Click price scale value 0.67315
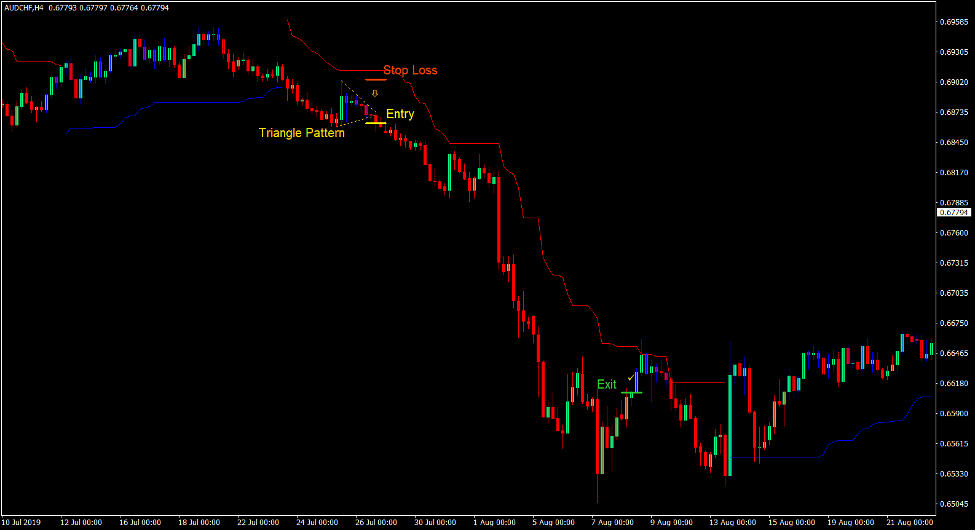 coord(954,263)
